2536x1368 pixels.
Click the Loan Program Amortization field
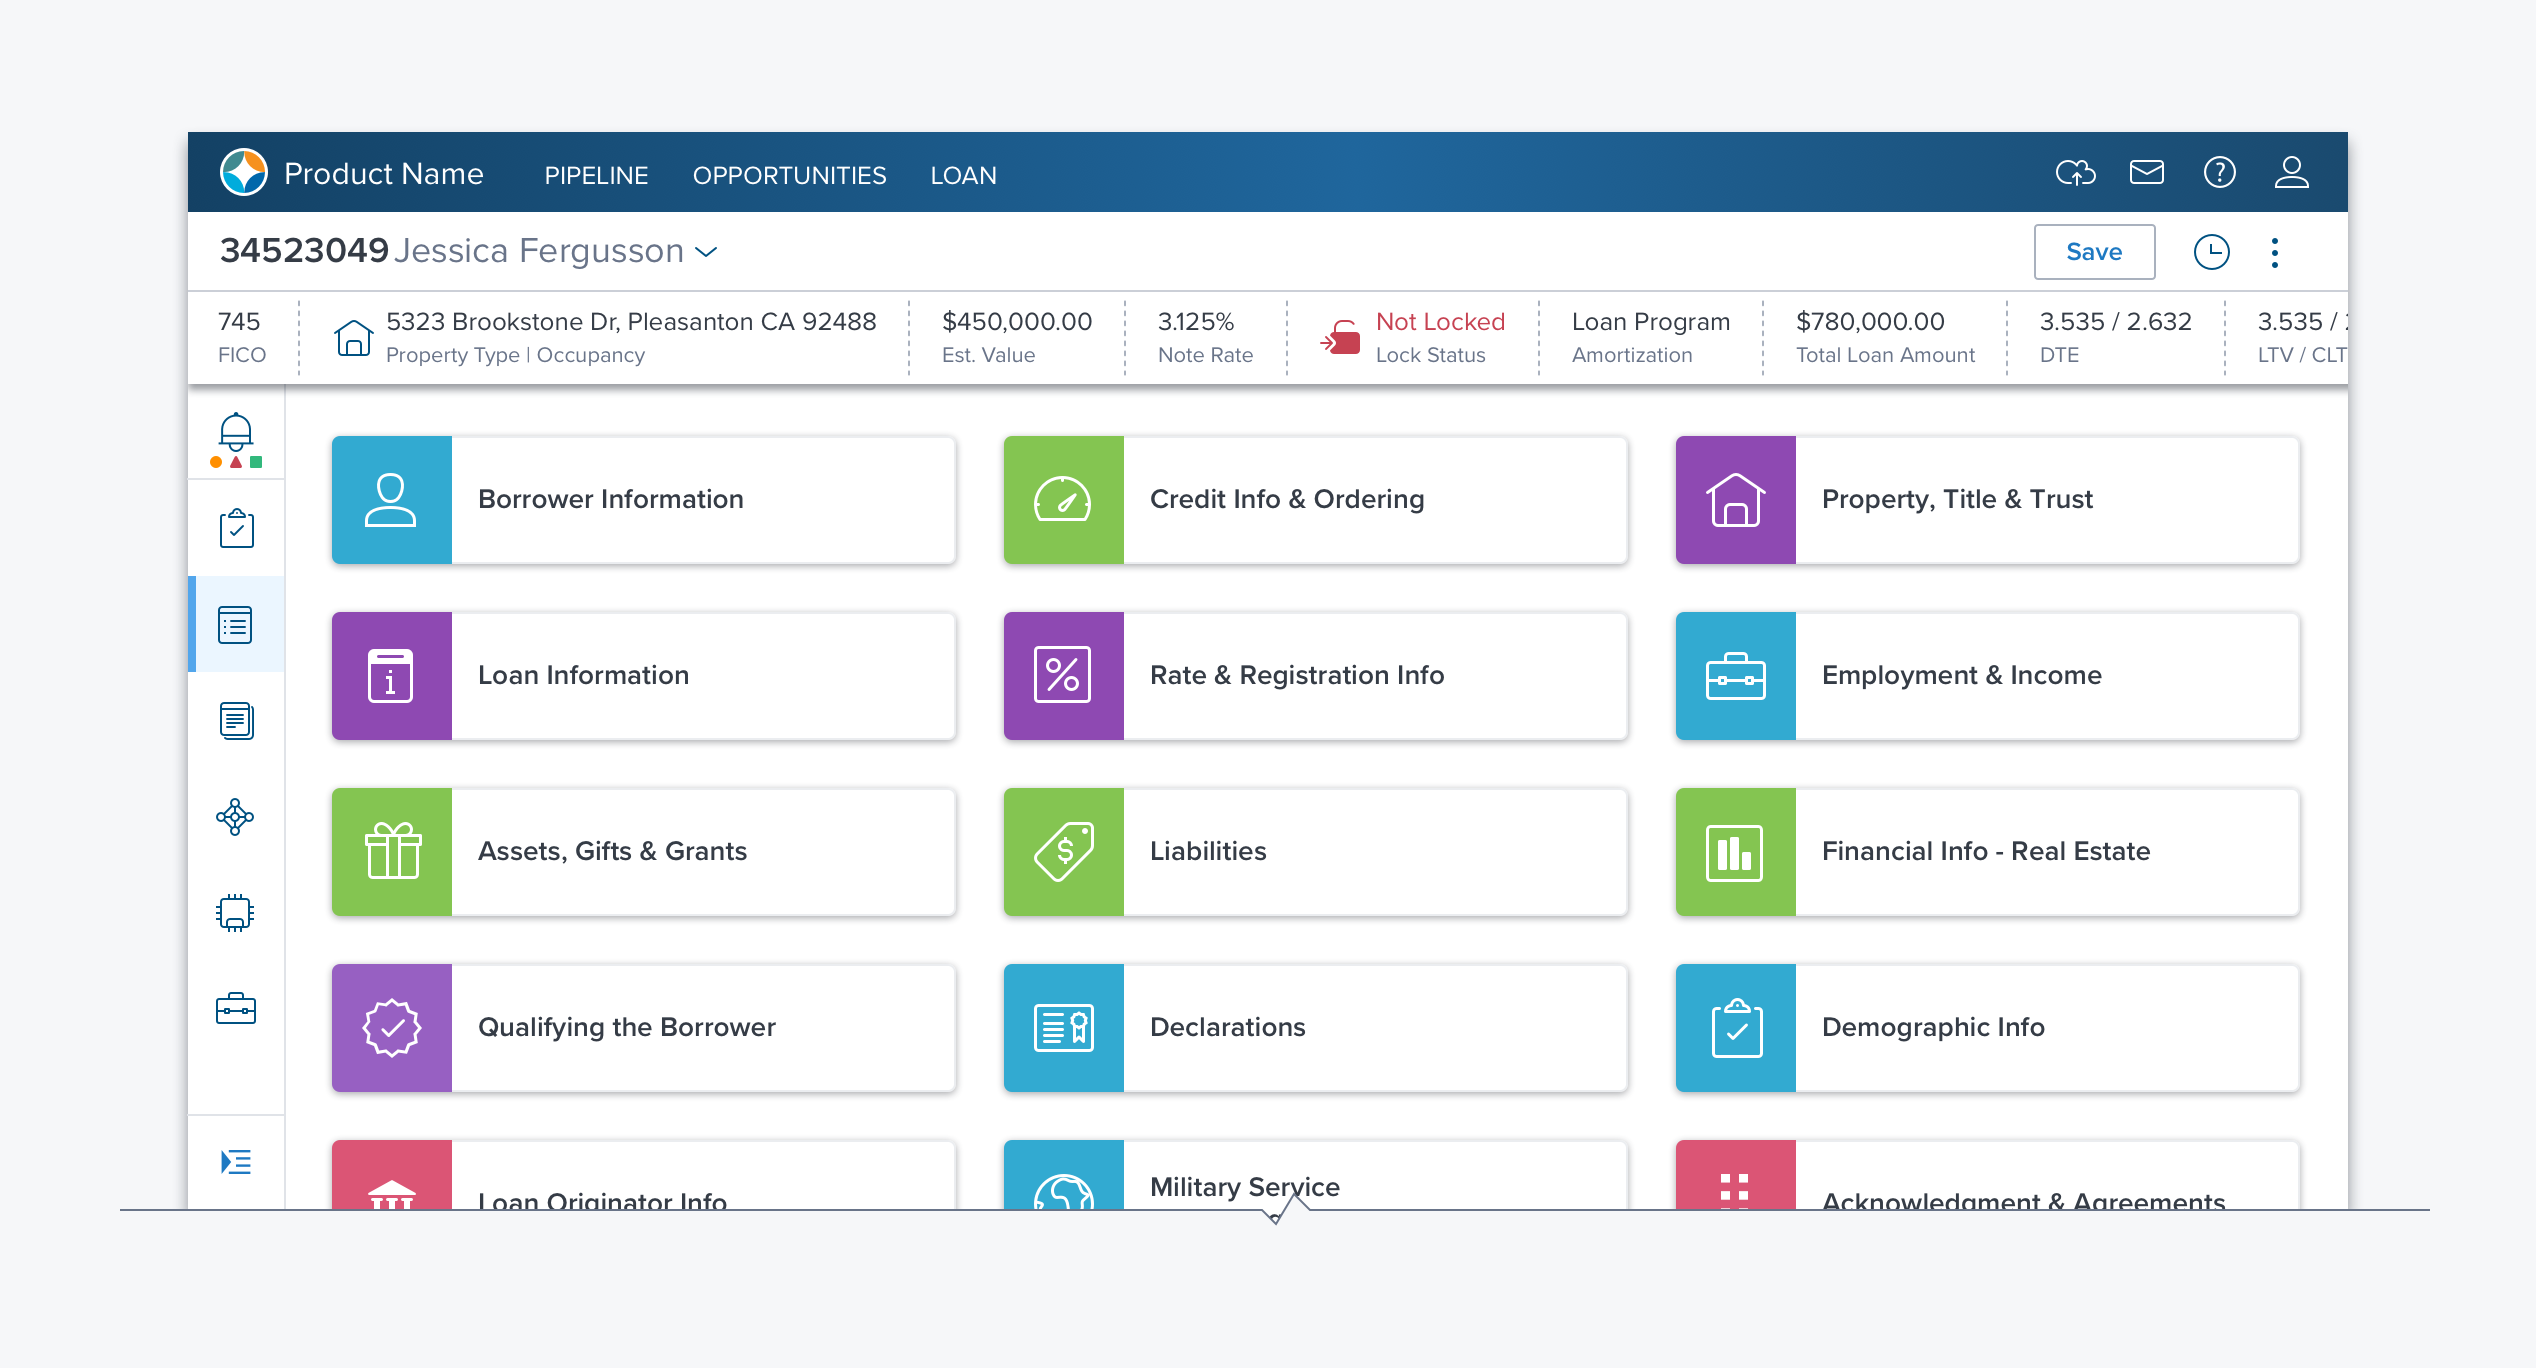pos(1651,337)
